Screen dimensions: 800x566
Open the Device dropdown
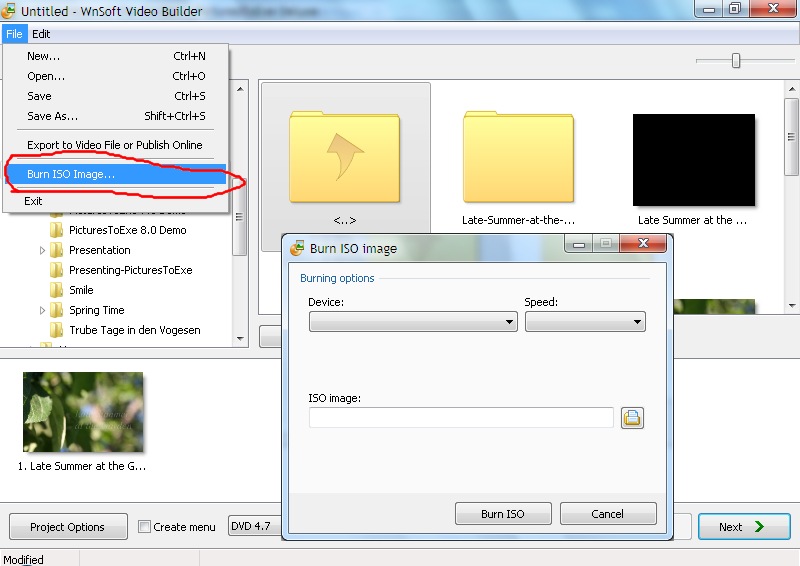point(412,322)
